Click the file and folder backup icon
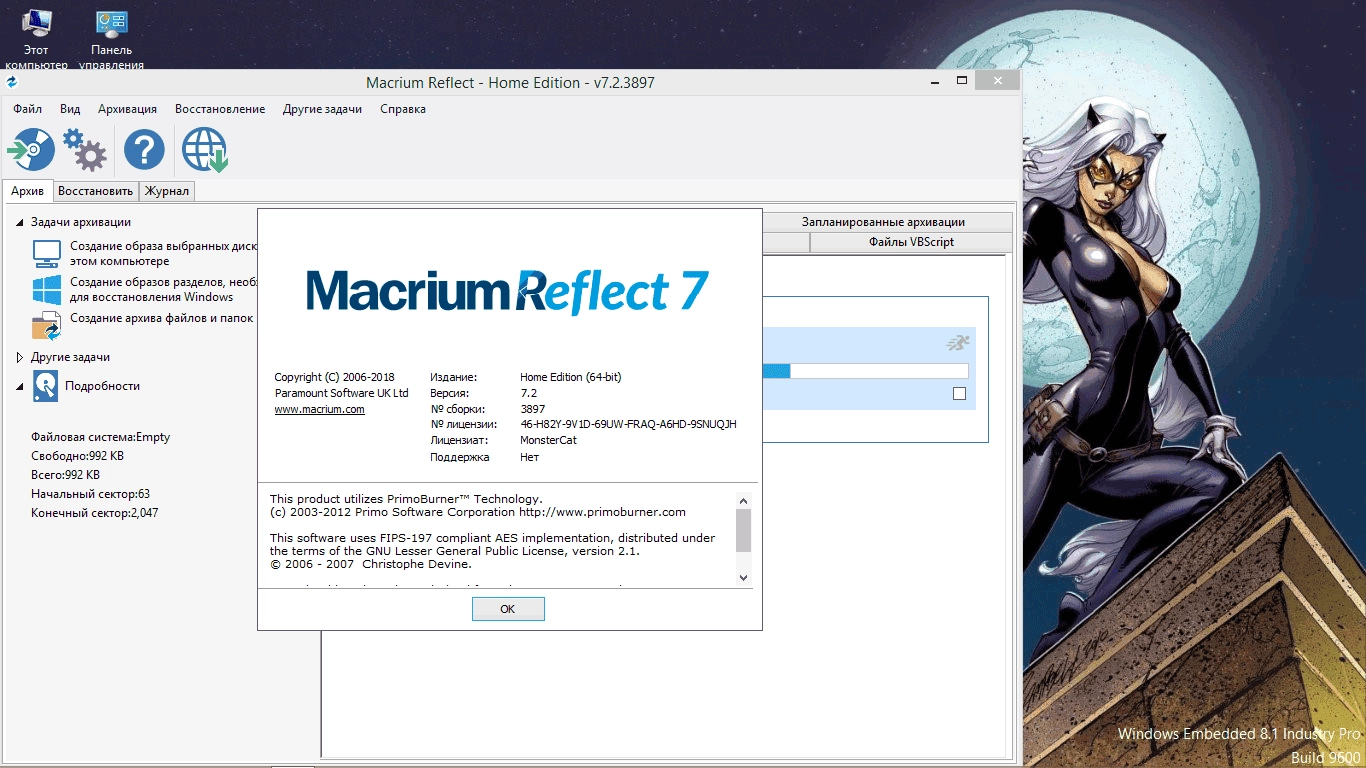Screen dimensions: 1366x768 click(47, 326)
